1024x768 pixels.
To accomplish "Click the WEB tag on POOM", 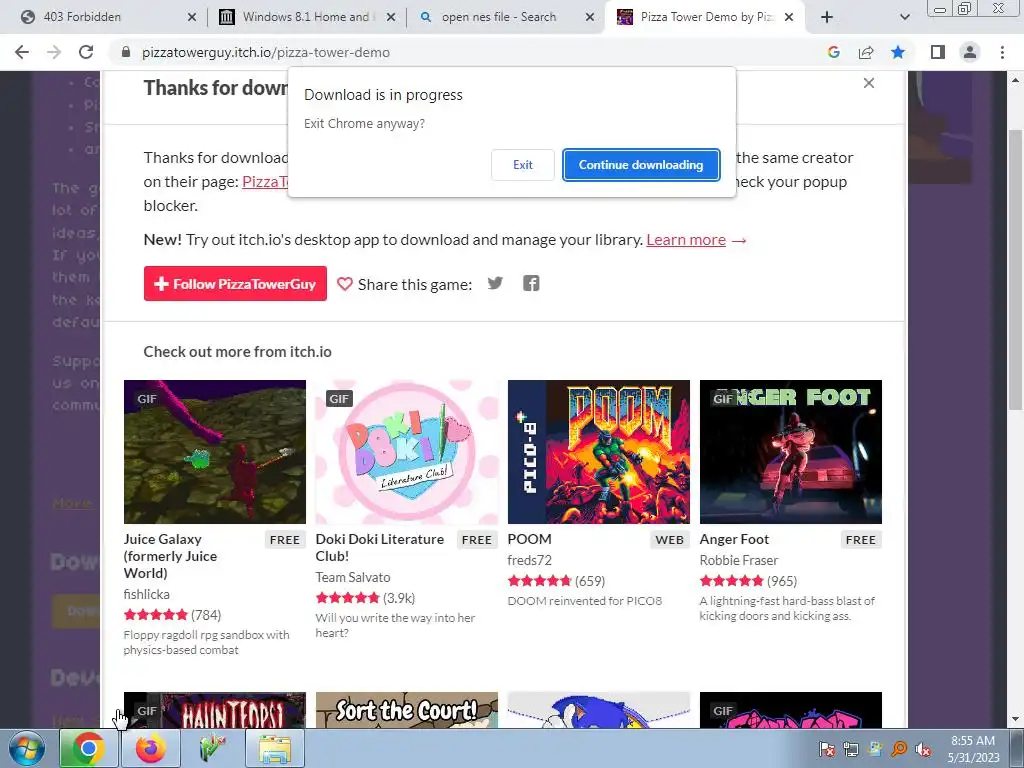I will (x=669, y=539).
